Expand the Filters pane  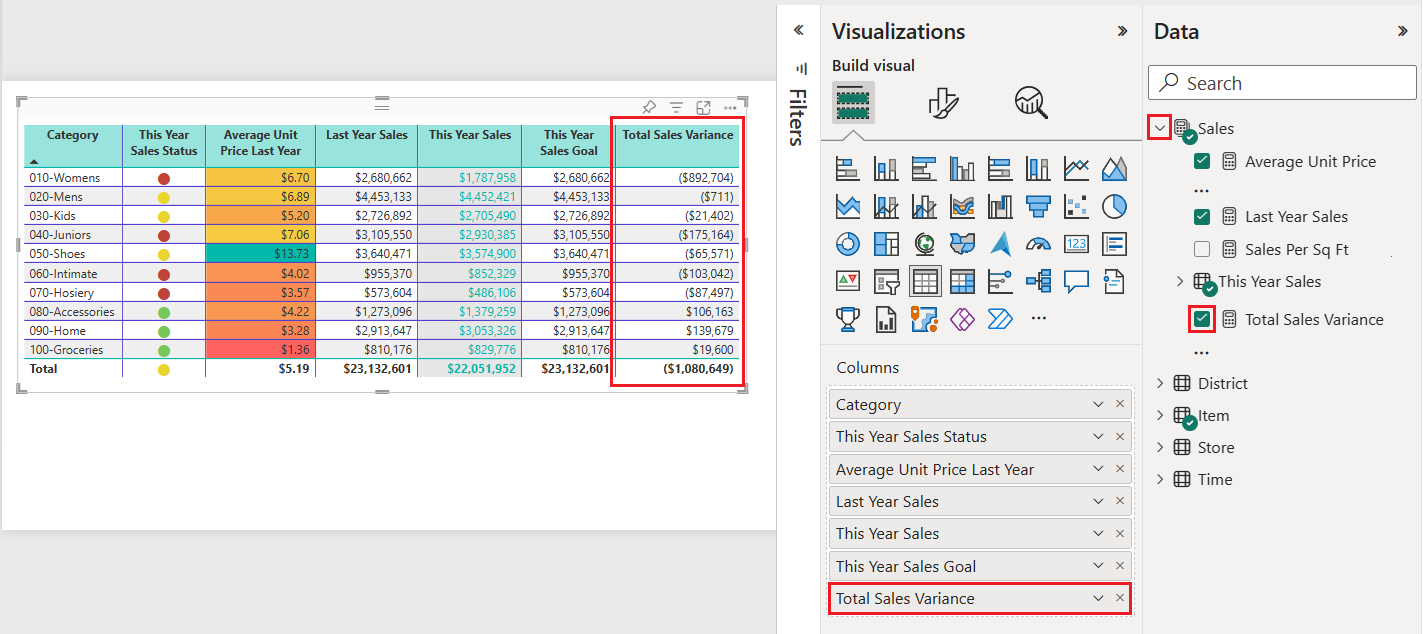click(798, 30)
